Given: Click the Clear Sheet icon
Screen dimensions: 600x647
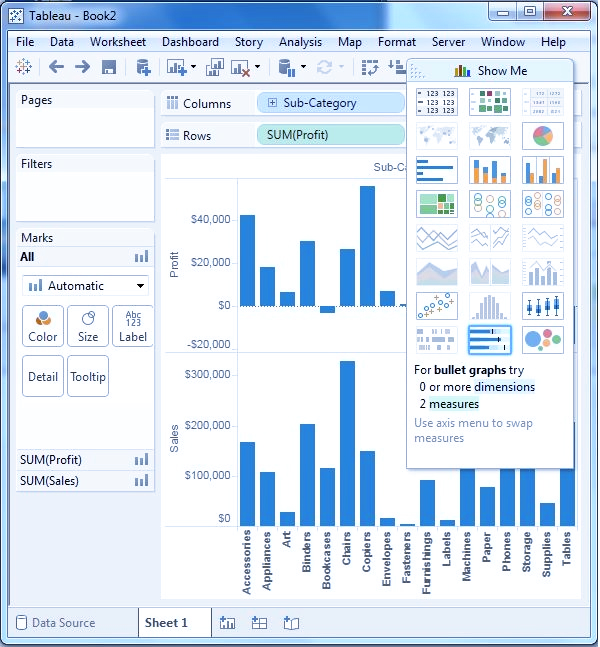Looking at the screenshot, I should click(x=241, y=68).
